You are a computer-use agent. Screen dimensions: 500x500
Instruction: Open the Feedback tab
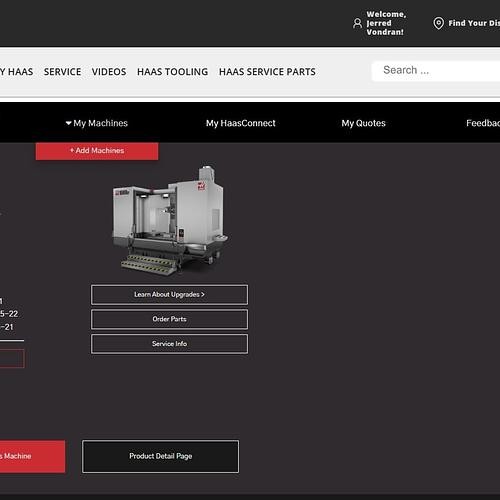(483, 123)
